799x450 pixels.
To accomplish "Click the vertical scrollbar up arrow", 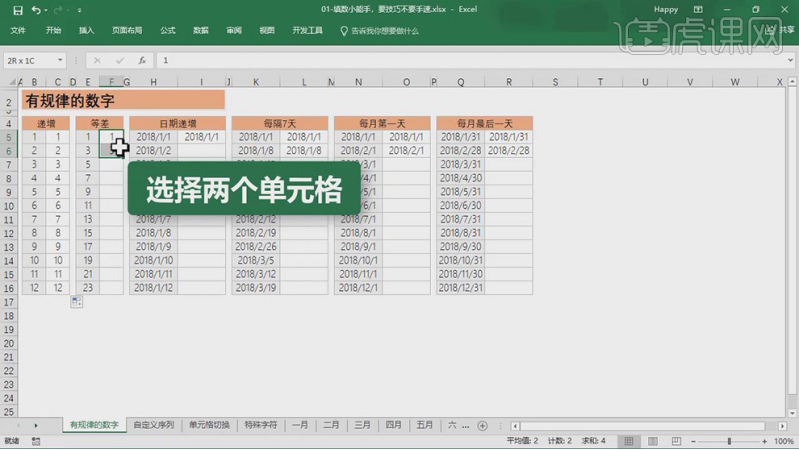I will tap(792, 82).
